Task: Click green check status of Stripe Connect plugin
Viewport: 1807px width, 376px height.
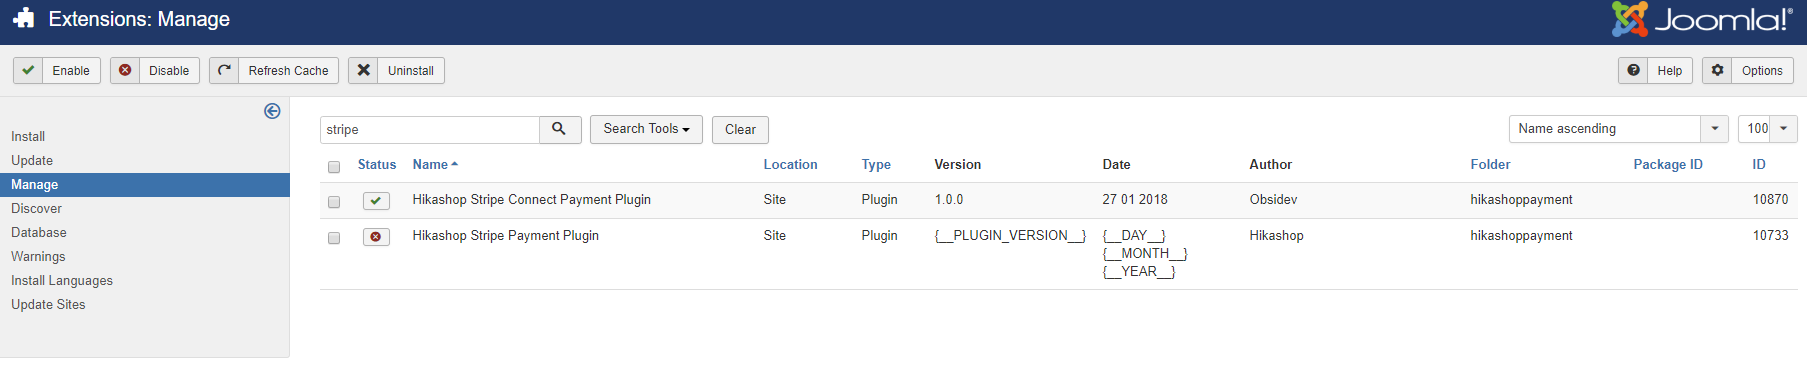Action: point(376,201)
